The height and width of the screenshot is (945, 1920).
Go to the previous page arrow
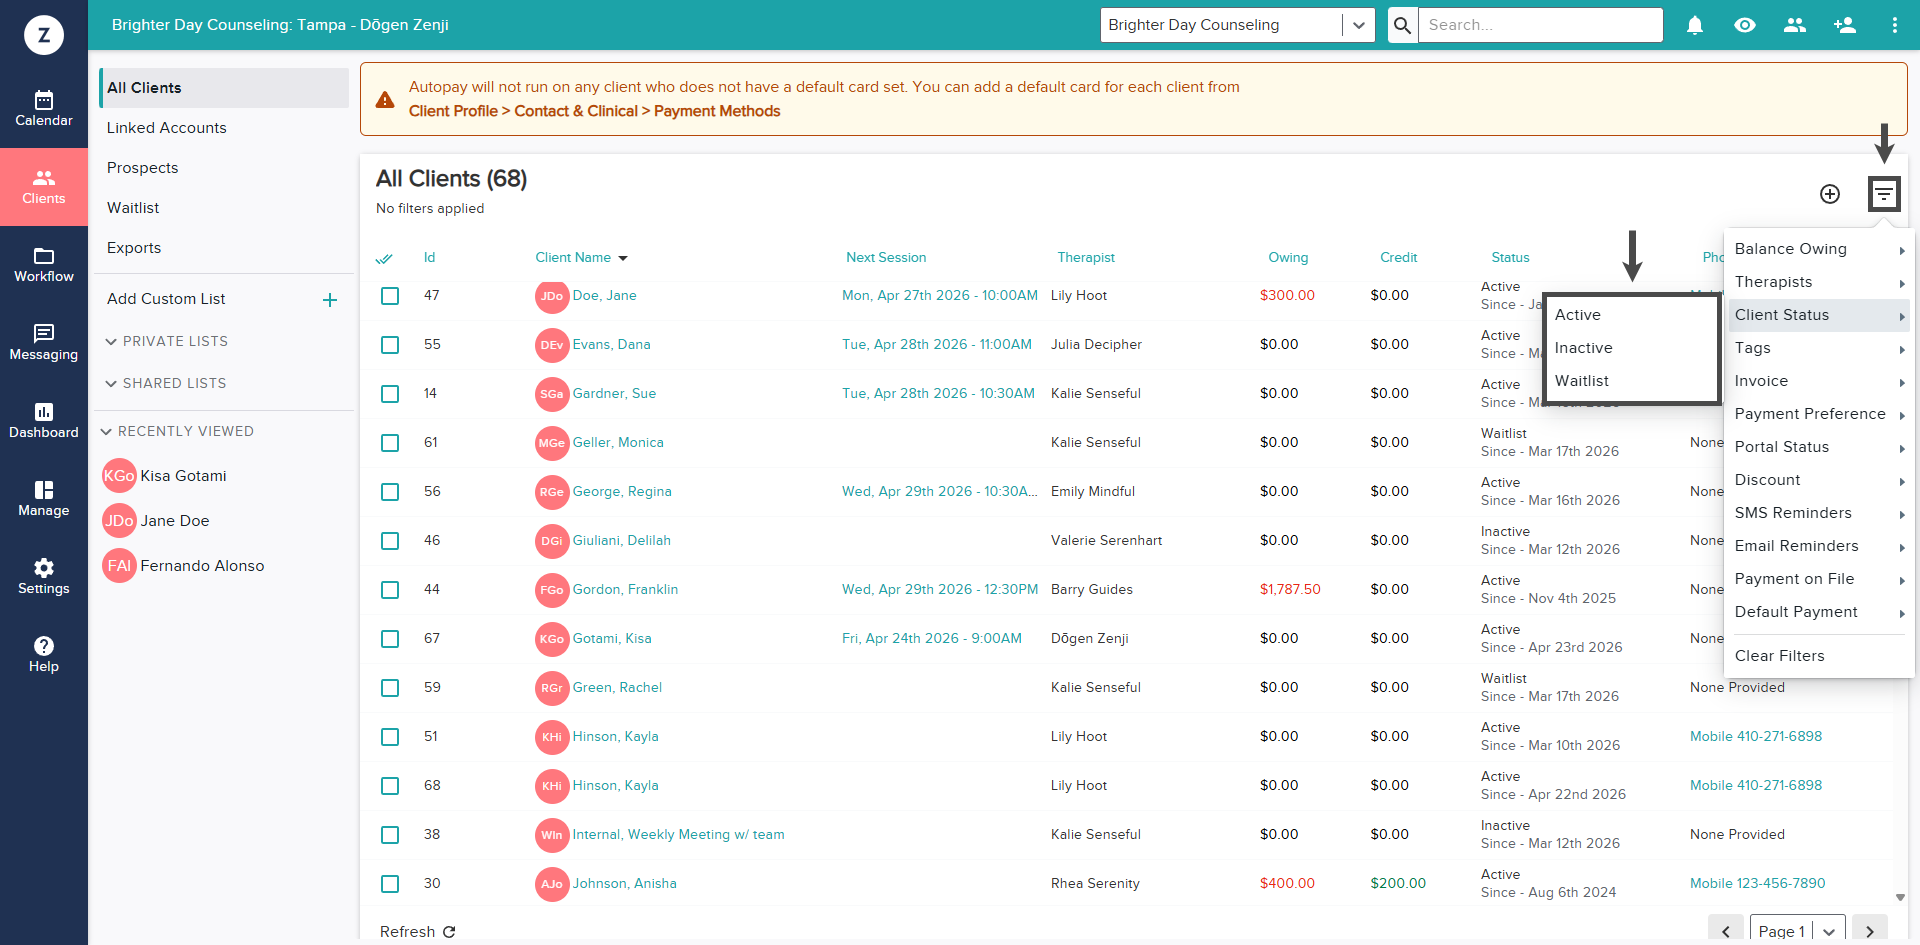point(1726,931)
